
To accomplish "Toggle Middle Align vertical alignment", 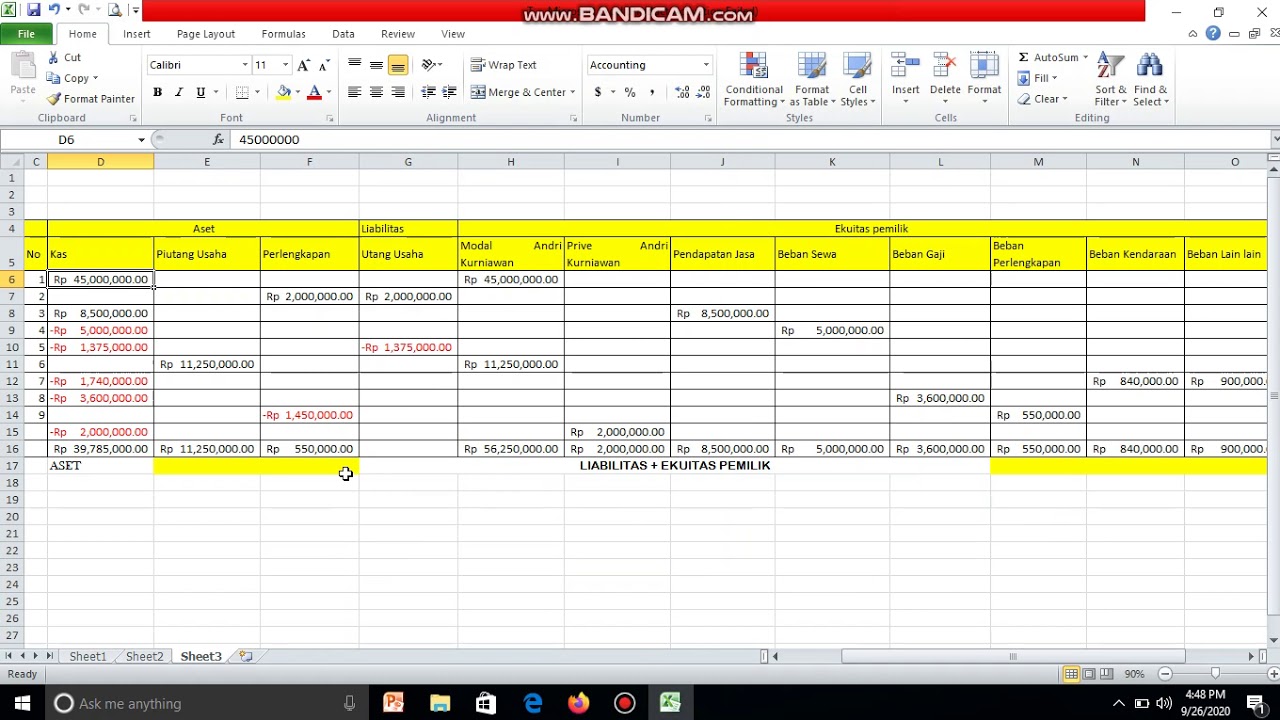I will point(376,65).
